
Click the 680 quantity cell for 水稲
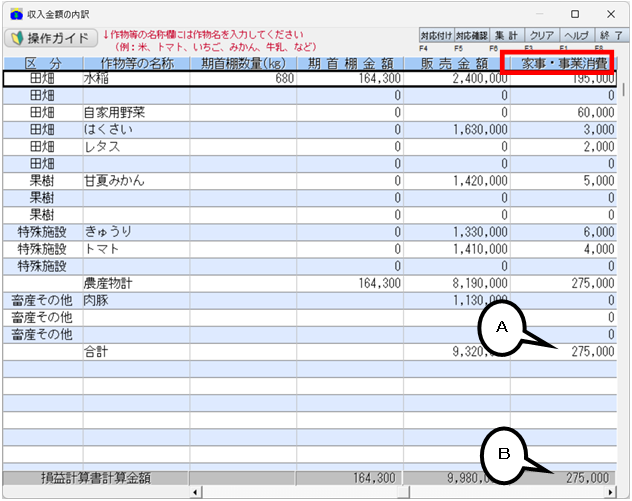[x=243, y=78]
